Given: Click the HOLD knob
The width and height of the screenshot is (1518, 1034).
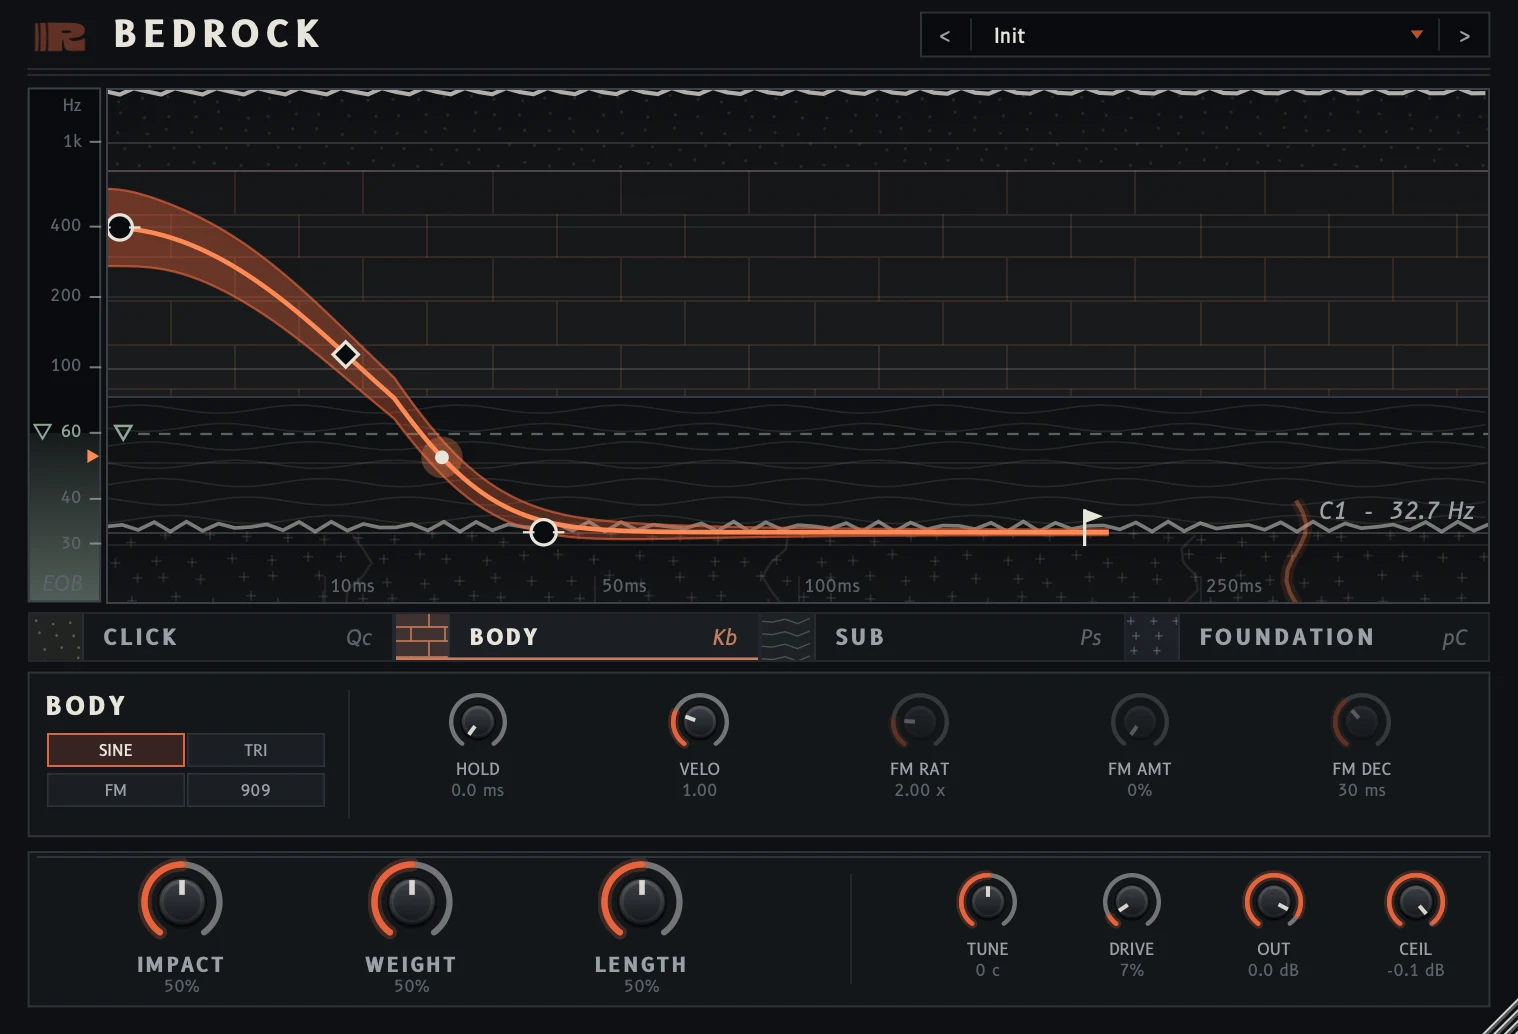Looking at the screenshot, I should pos(478,722).
